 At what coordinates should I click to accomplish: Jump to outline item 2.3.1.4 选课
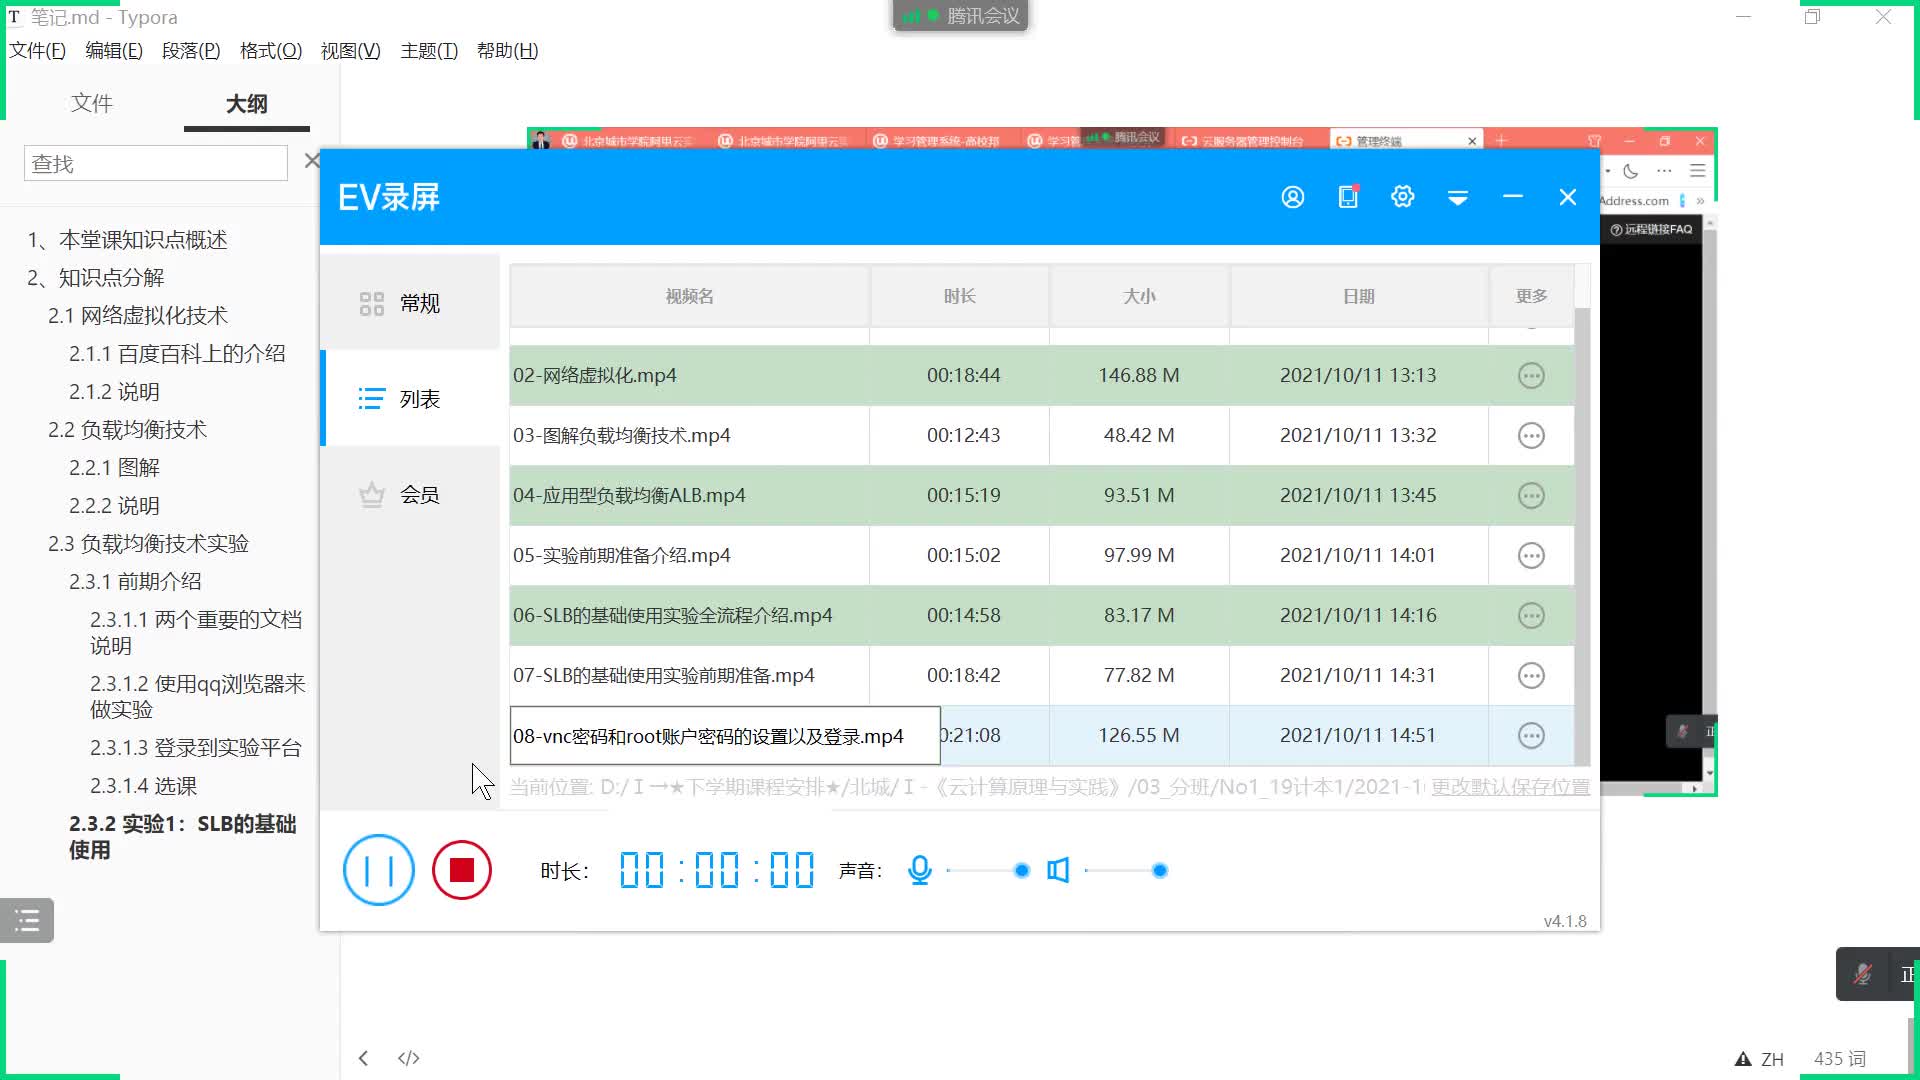[x=143, y=785]
